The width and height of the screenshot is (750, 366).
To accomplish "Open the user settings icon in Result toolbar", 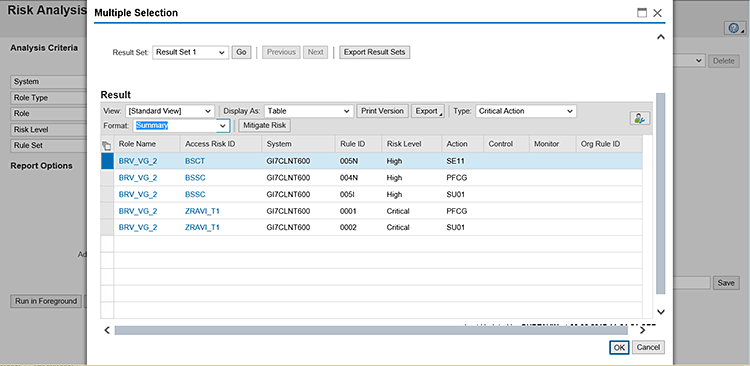I will pyautogui.click(x=640, y=118).
